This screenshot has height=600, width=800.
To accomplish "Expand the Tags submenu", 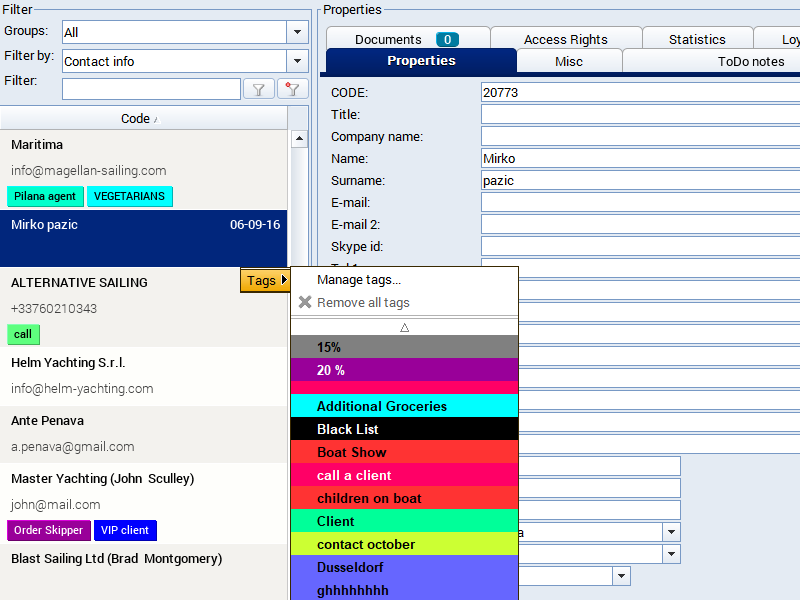I will 265,281.
